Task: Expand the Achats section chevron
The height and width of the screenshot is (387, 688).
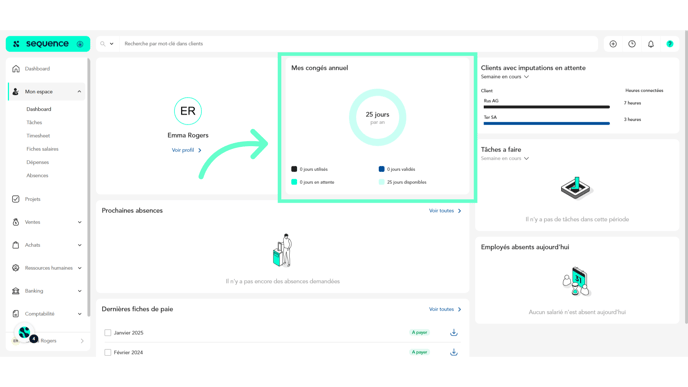Action: [x=79, y=245]
